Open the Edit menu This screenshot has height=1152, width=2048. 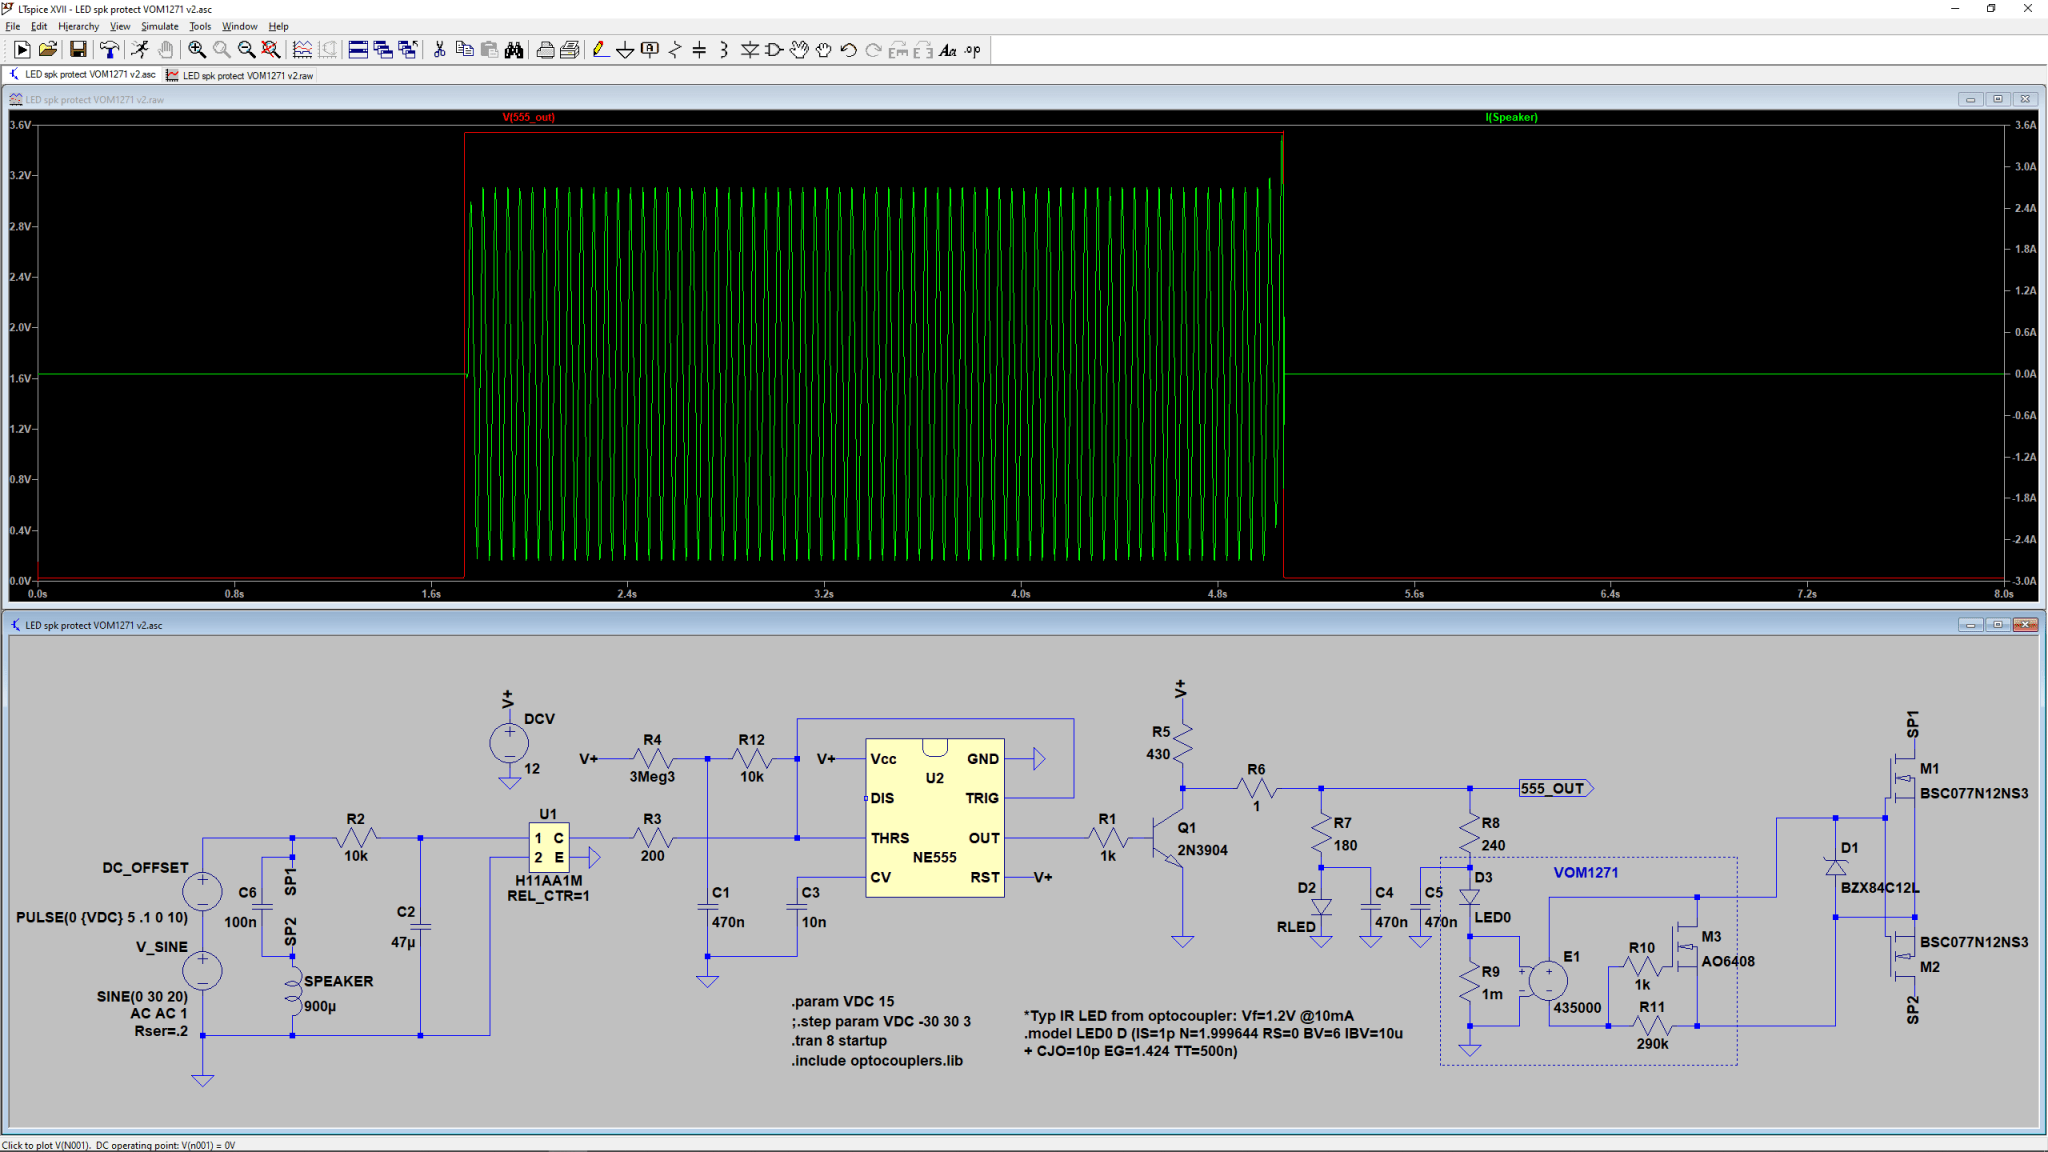(39, 26)
